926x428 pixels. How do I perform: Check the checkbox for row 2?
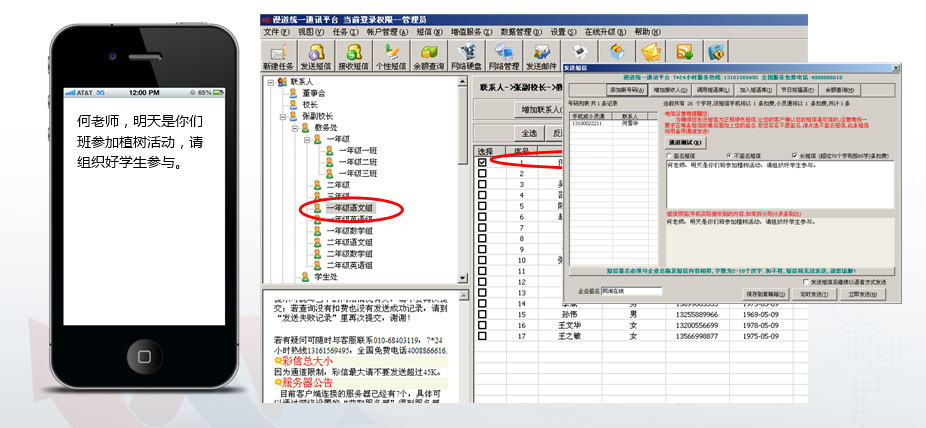pyautogui.click(x=482, y=173)
